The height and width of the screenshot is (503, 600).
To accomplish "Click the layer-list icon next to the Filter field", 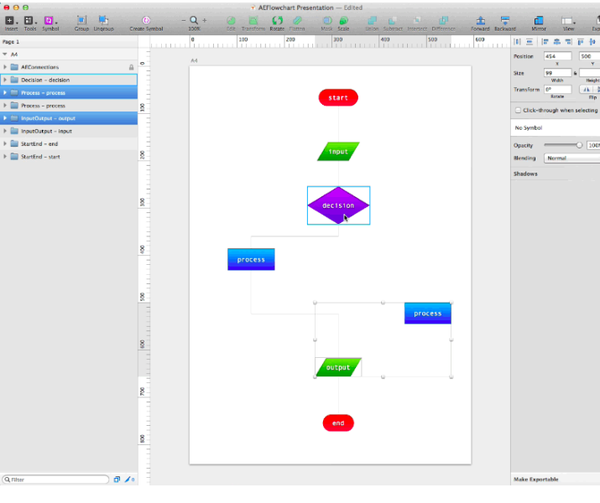I will [x=117, y=479].
